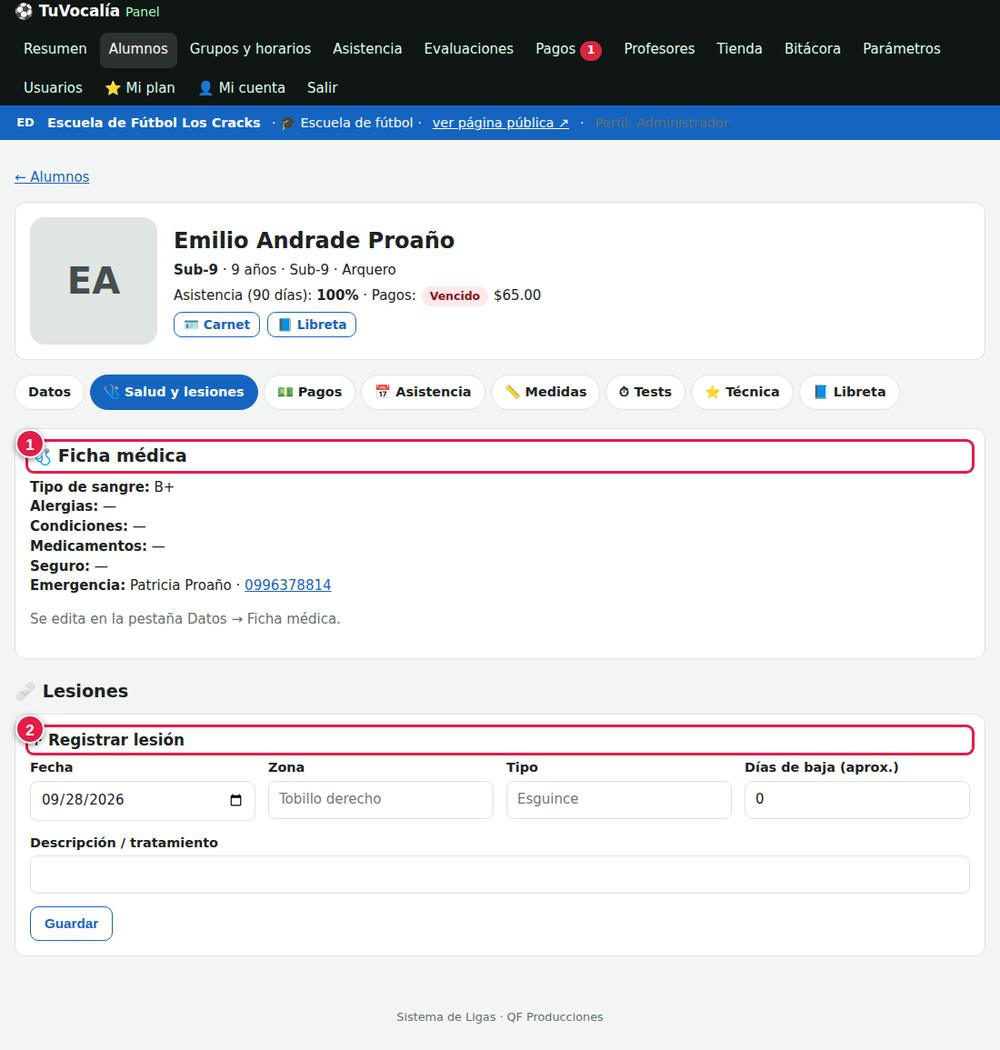Click Salir to log out

coord(322,88)
